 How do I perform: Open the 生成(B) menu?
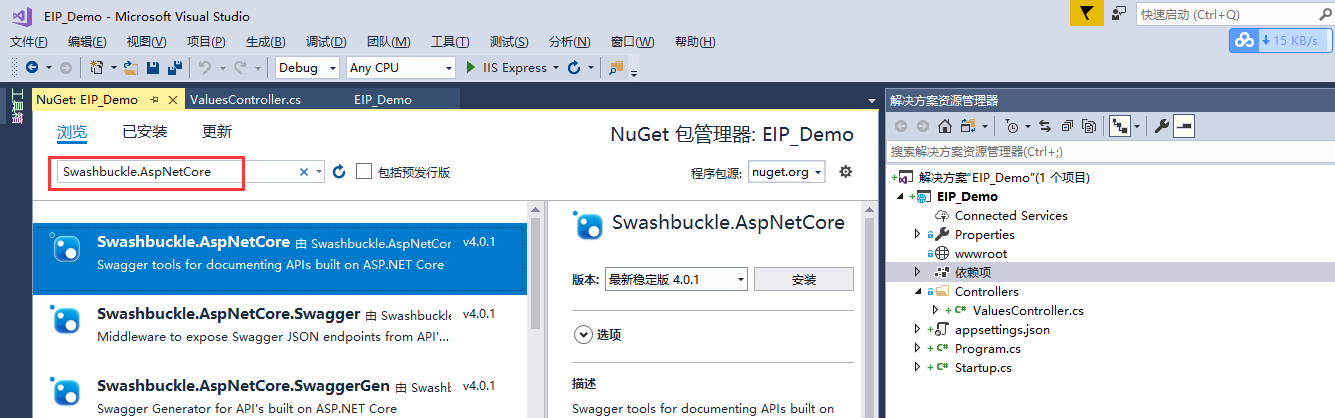[x=265, y=42]
